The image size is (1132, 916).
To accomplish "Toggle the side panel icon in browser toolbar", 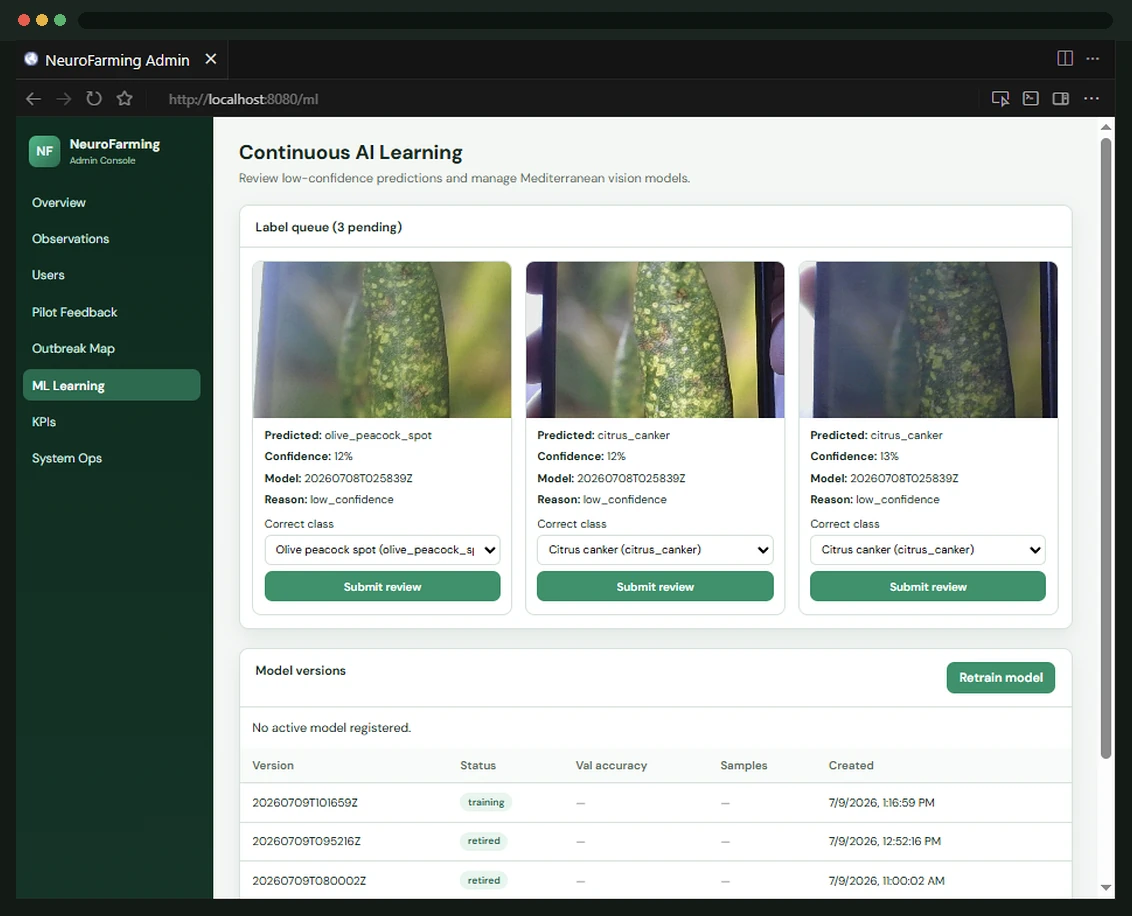I will point(1061,98).
